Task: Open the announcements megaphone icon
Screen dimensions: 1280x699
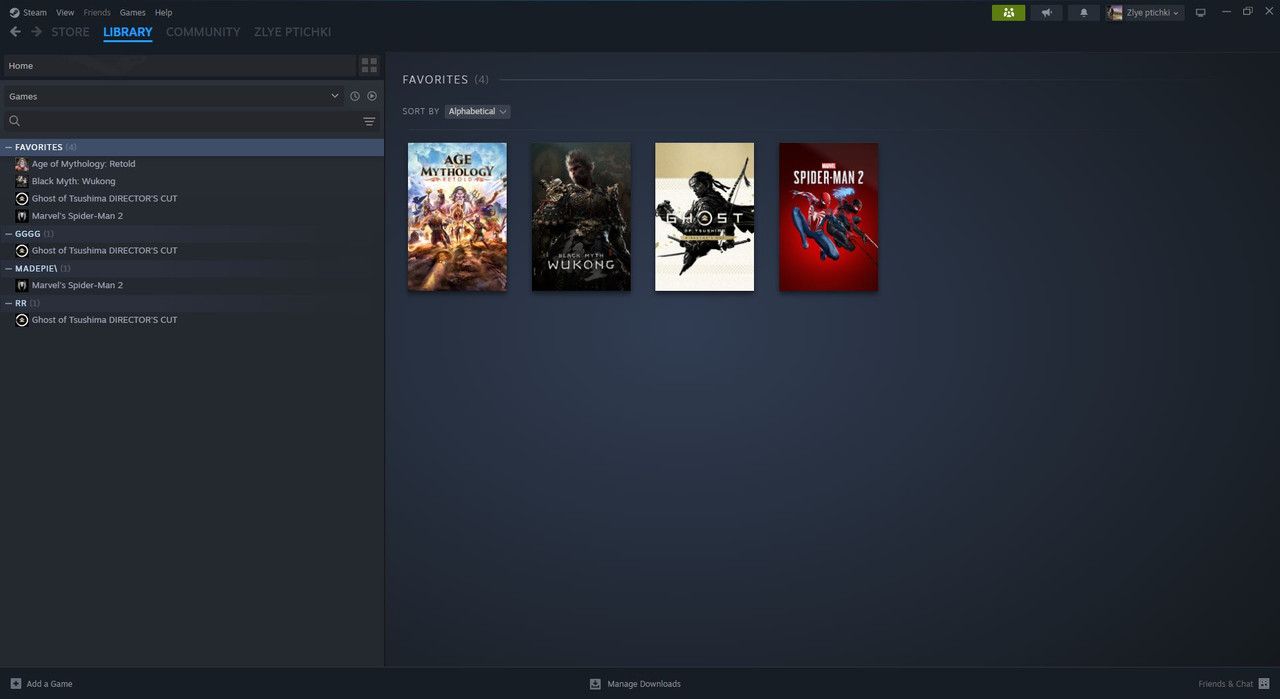Action: (x=1046, y=12)
